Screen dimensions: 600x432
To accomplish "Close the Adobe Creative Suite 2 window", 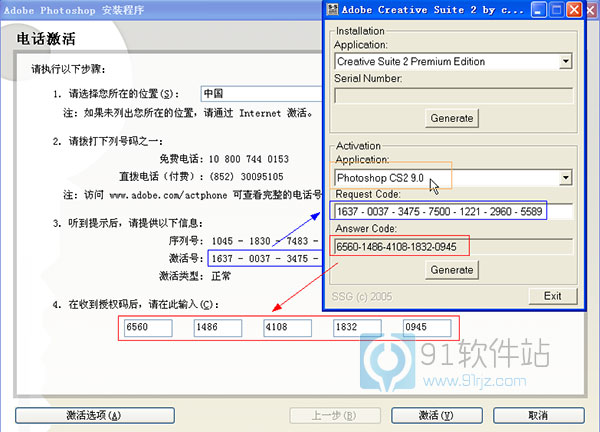I will click(x=575, y=12).
